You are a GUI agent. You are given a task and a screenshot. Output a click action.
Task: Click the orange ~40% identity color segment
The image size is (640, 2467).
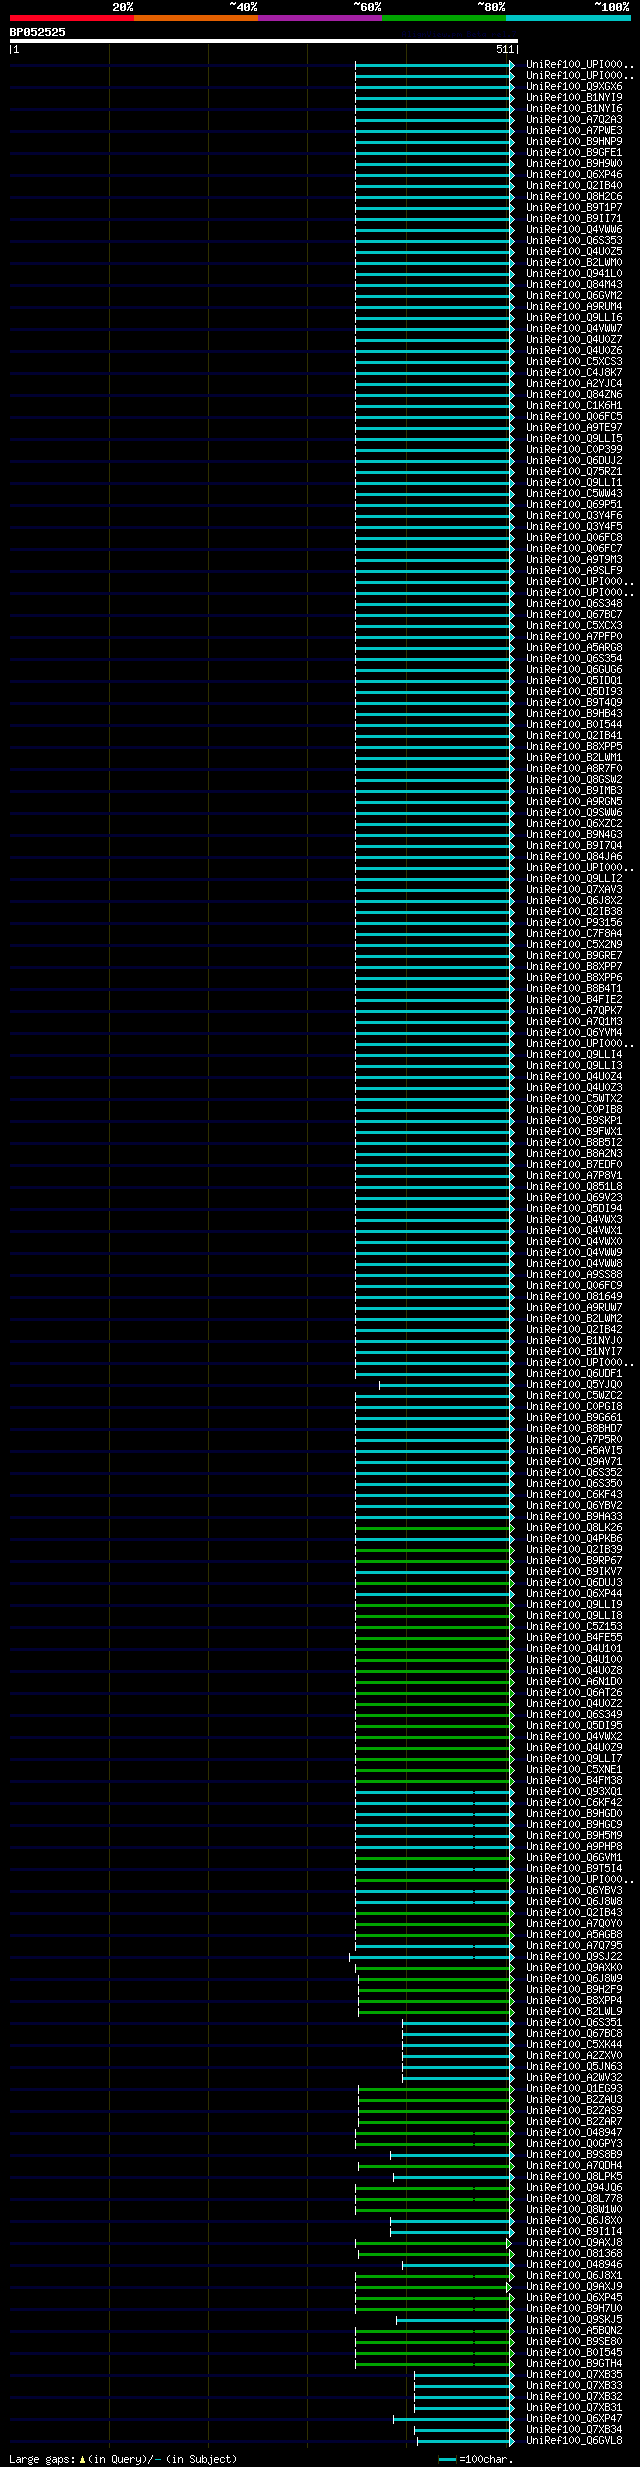click(x=196, y=18)
